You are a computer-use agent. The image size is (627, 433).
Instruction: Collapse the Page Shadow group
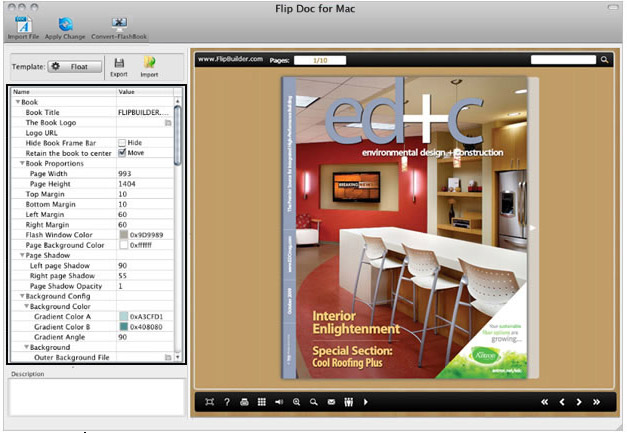click(x=22, y=255)
